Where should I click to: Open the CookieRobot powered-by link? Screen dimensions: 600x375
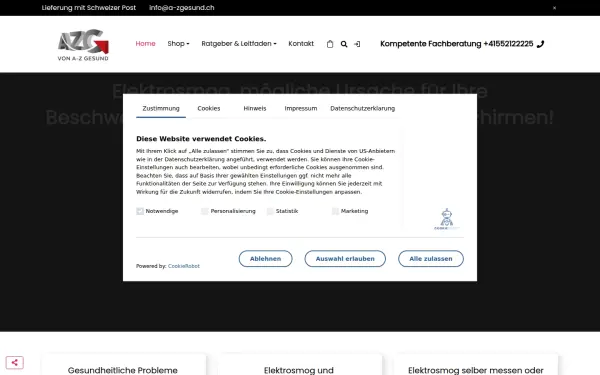184,266
